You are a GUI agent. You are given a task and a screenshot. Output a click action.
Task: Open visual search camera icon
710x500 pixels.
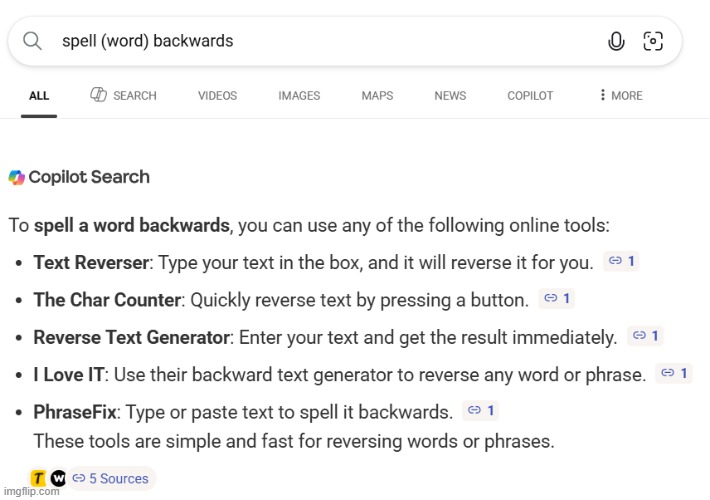click(653, 41)
